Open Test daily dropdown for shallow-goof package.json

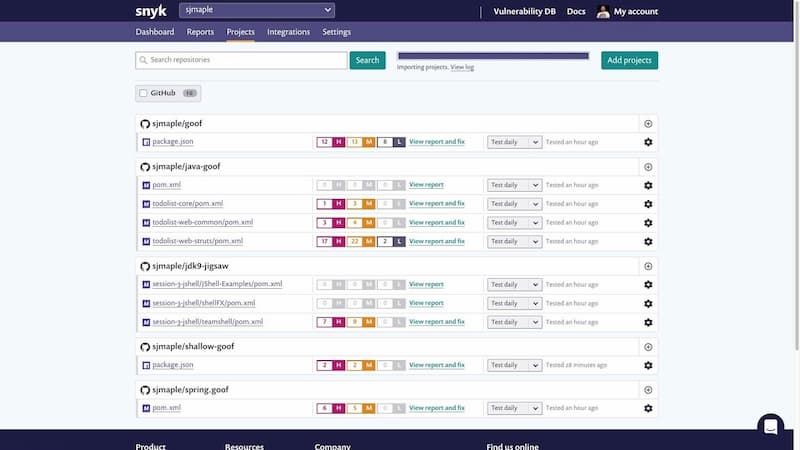pyautogui.click(x=514, y=365)
